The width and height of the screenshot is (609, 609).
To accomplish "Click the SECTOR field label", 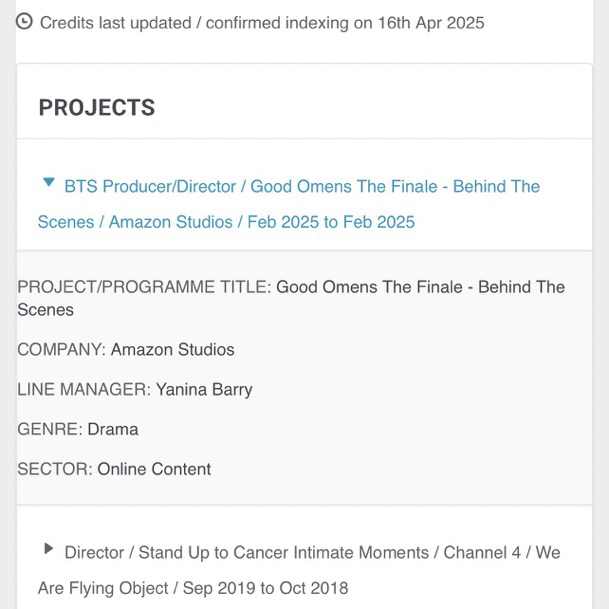I will [x=54, y=470].
